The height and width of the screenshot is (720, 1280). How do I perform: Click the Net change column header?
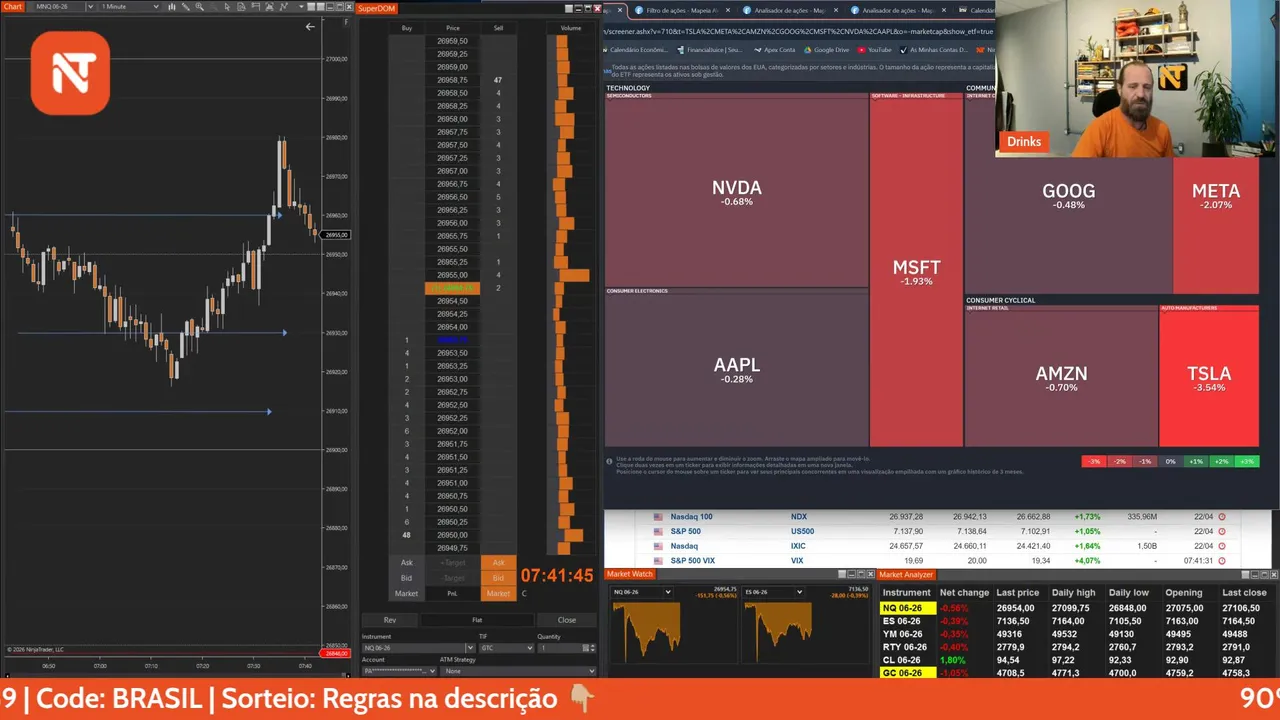point(964,593)
